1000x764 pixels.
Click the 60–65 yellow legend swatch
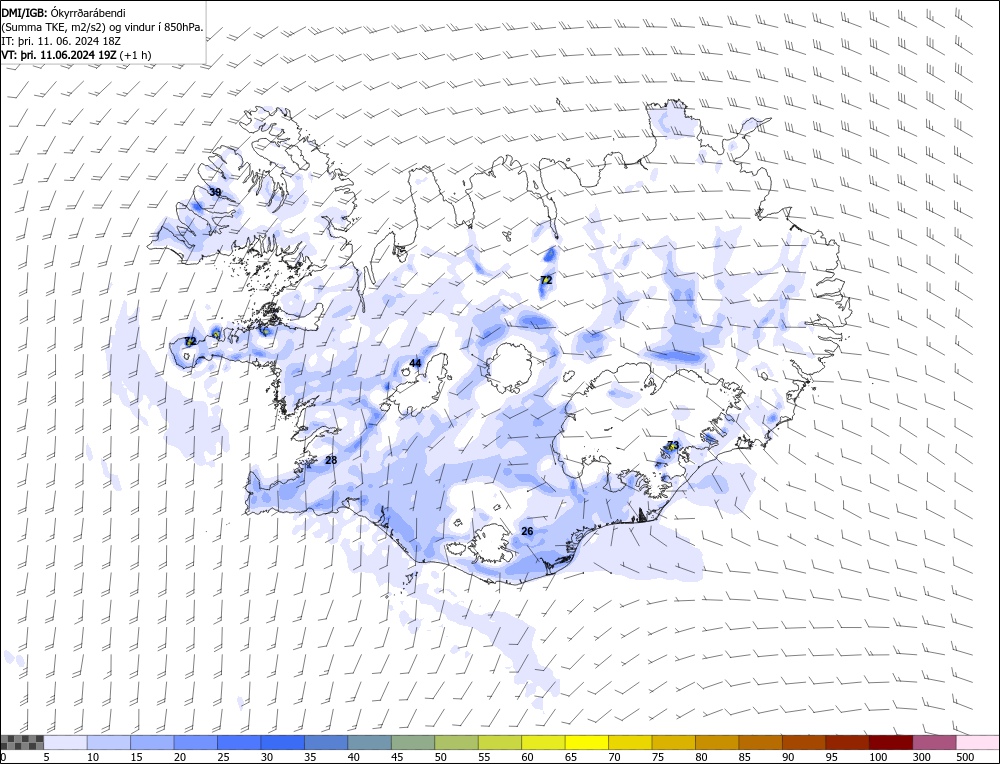click(543, 742)
